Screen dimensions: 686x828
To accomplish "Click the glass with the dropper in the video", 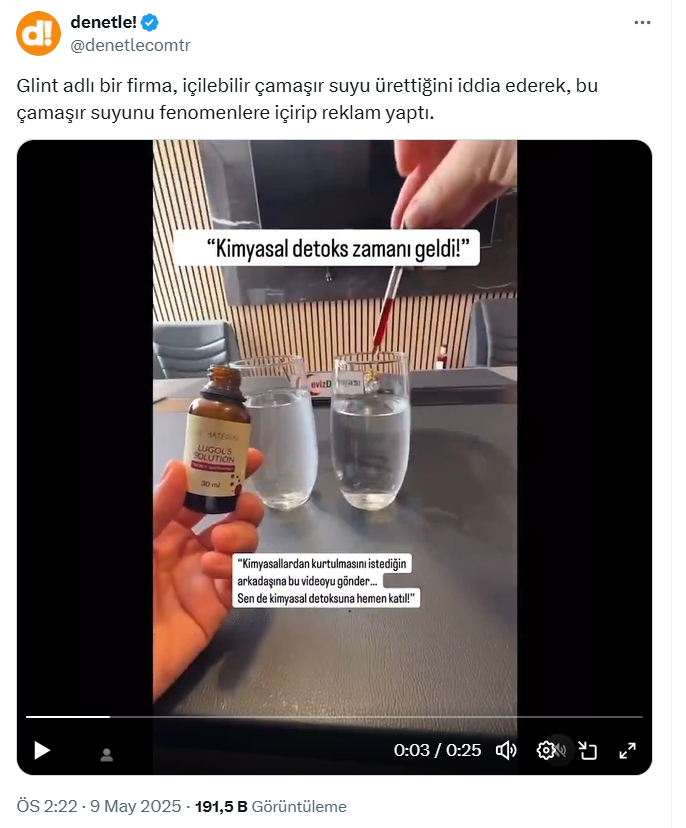I will coord(371,431).
